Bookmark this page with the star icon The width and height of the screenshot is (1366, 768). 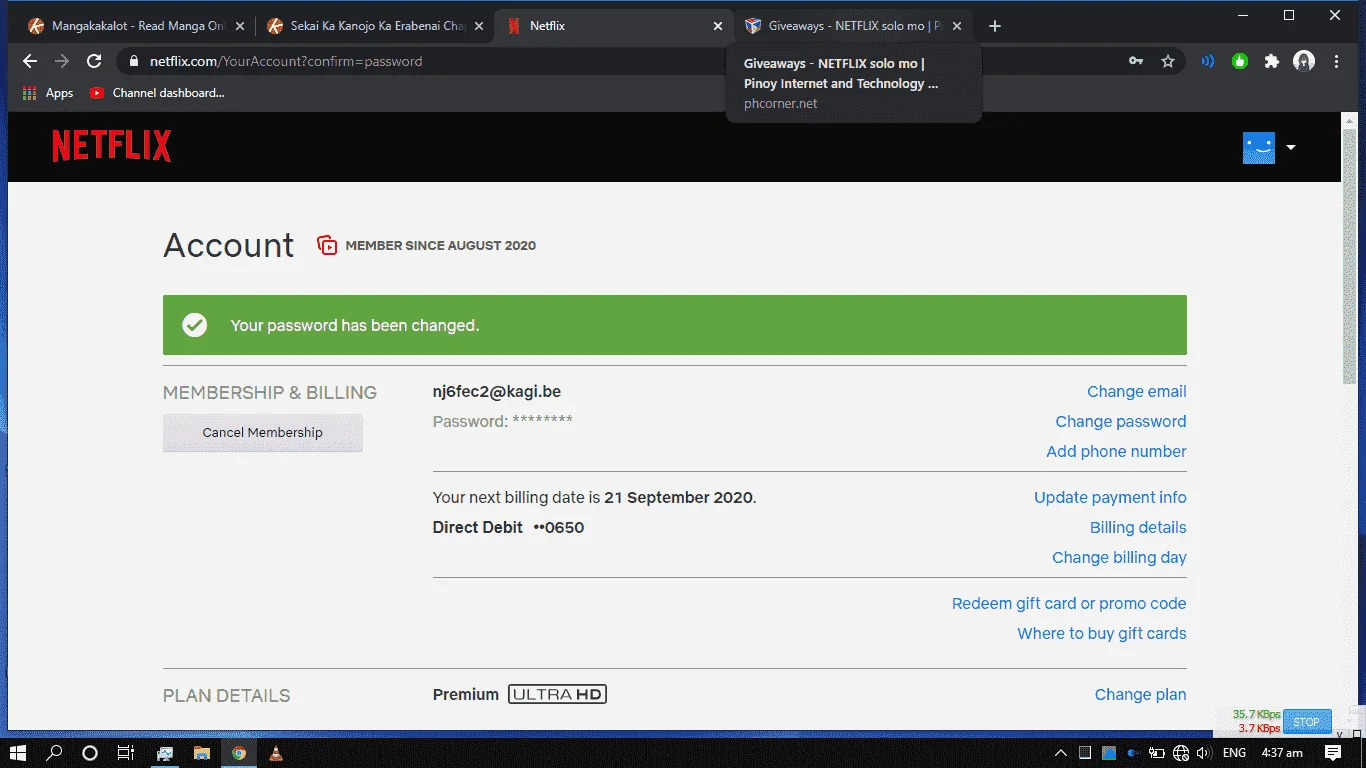1168,61
